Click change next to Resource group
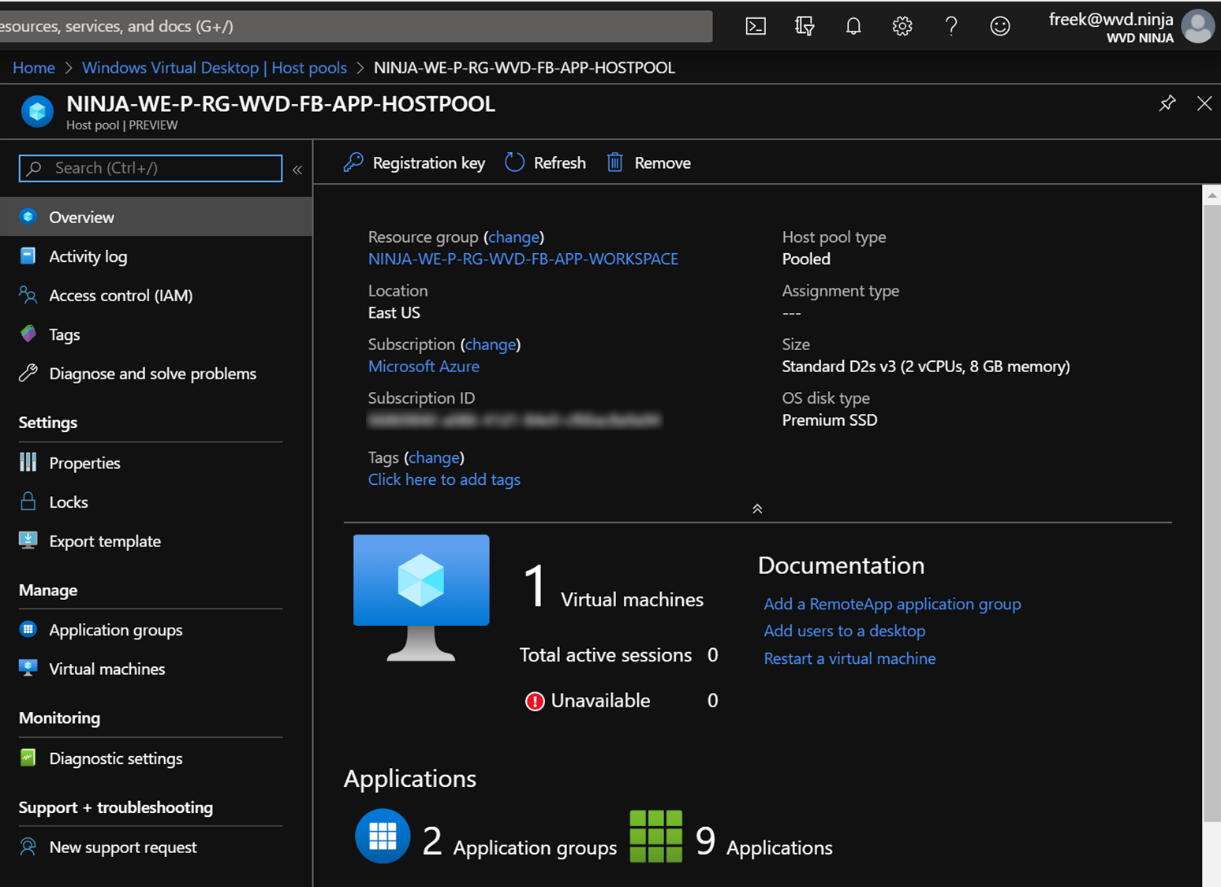The width and height of the screenshot is (1221, 887). click(514, 237)
